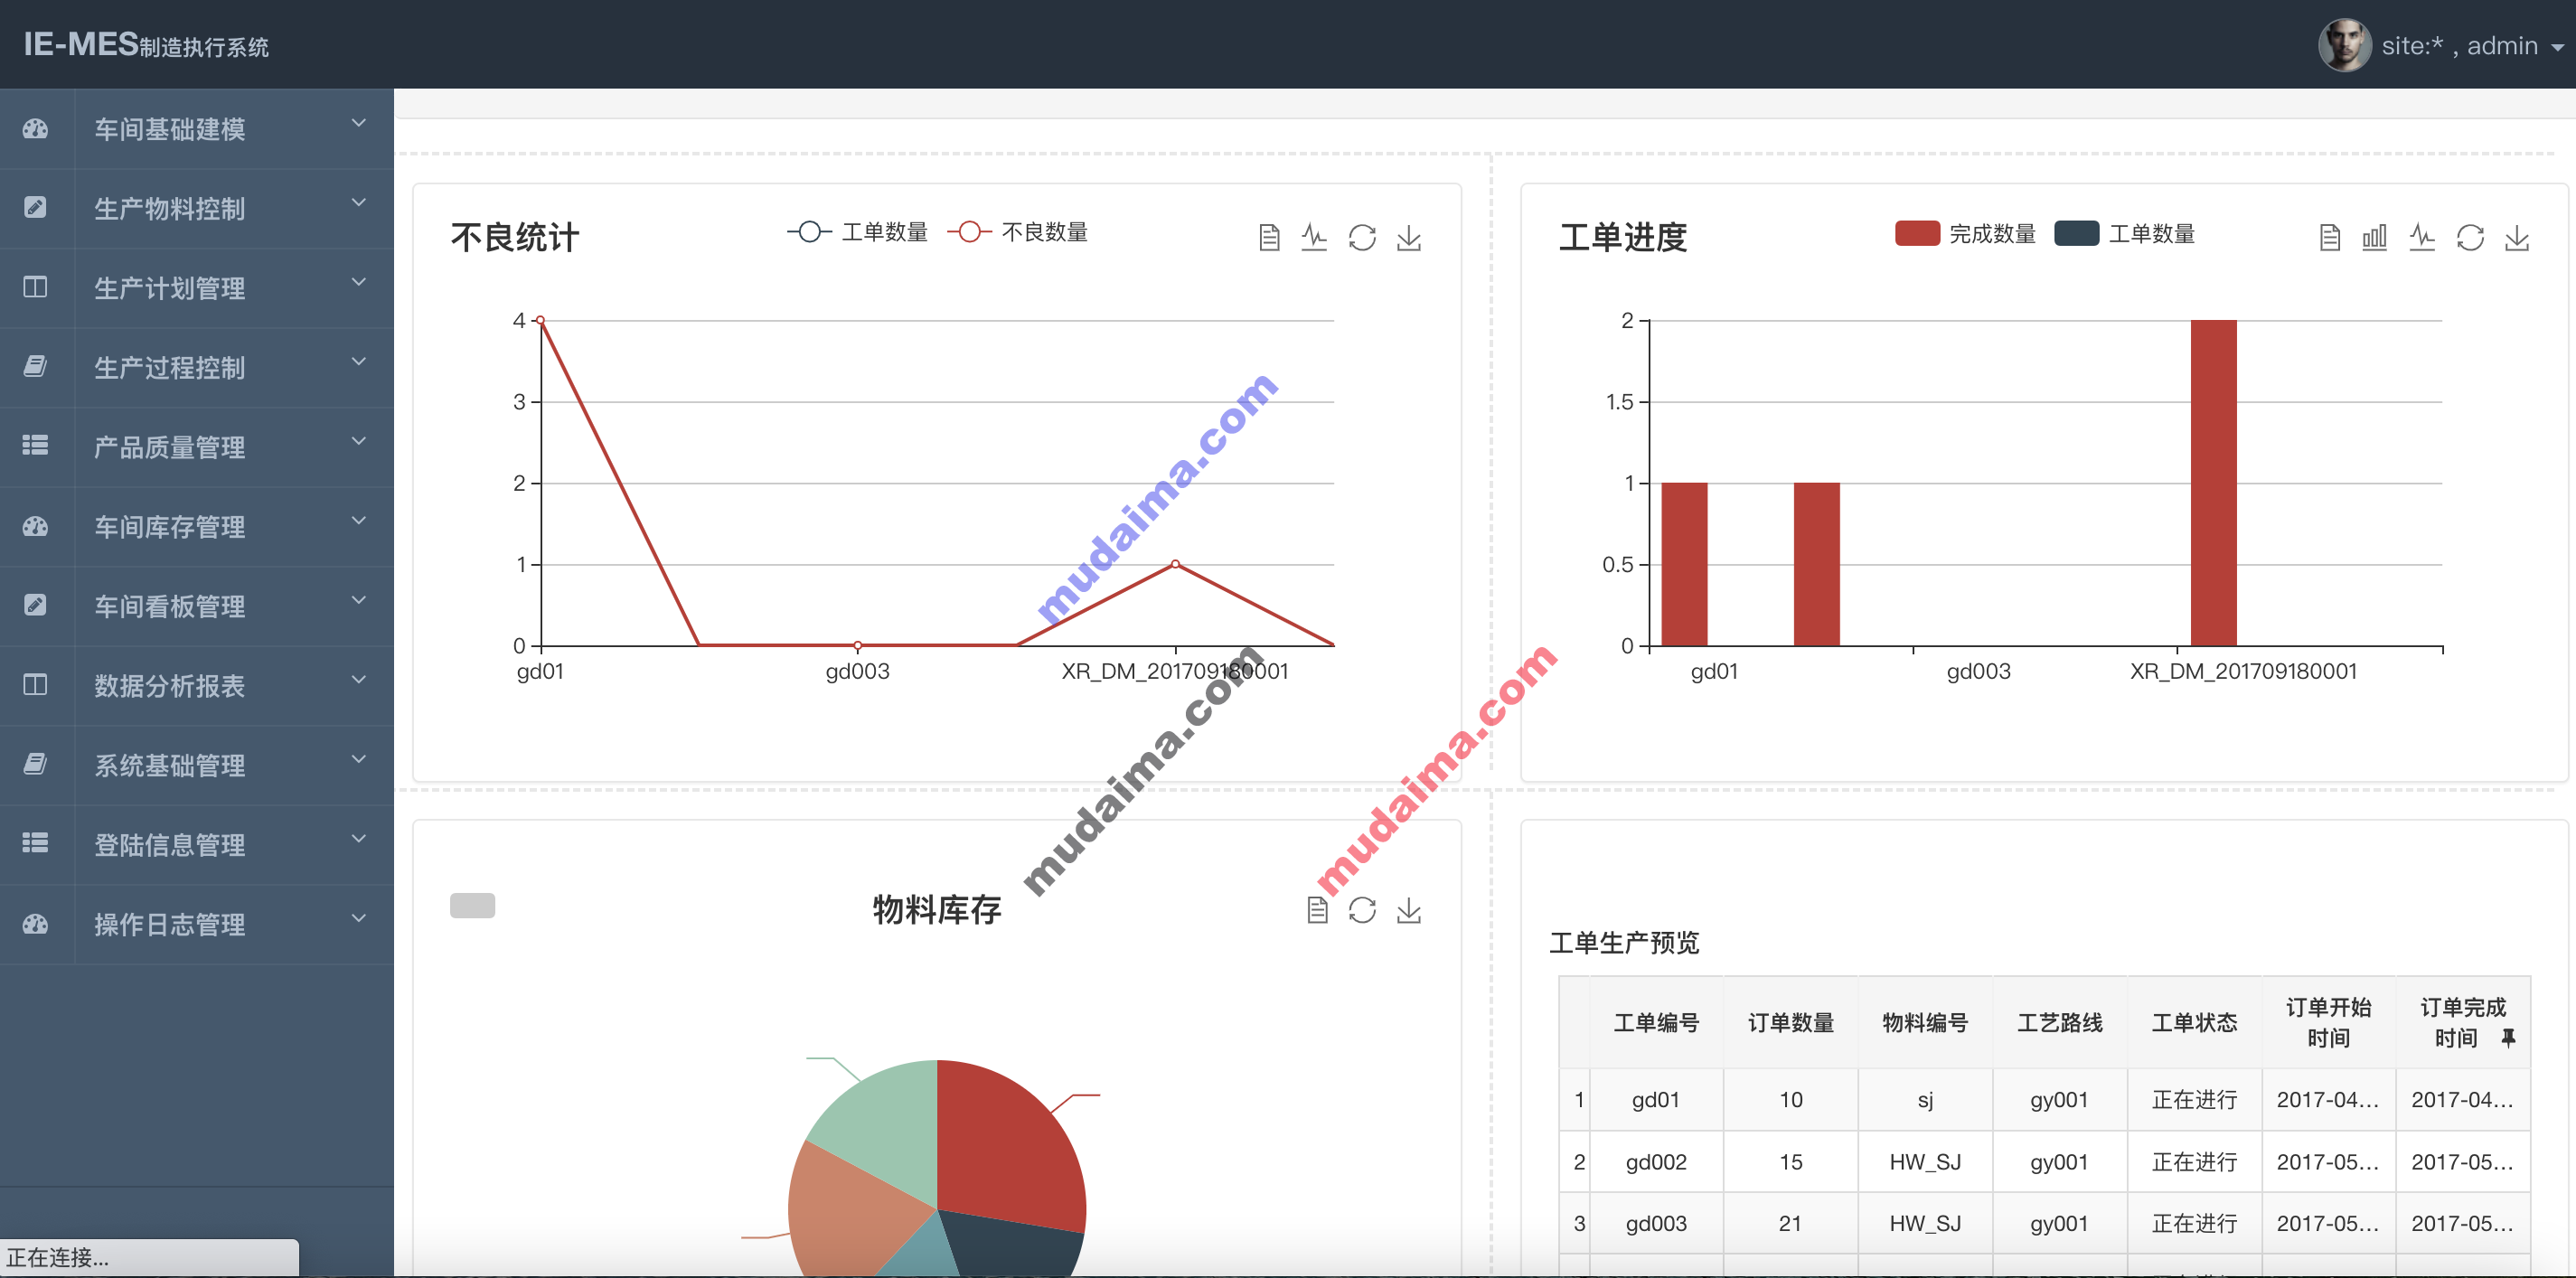Sort by 订单数量 column header

[1790, 1022]
